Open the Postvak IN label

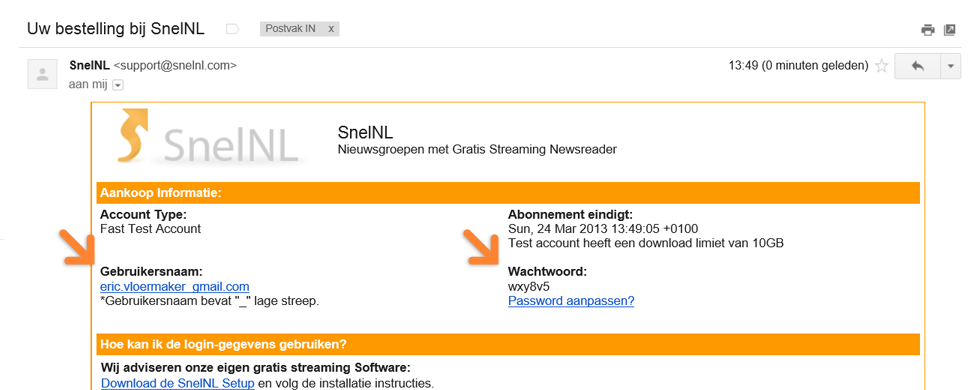(291, 29)
